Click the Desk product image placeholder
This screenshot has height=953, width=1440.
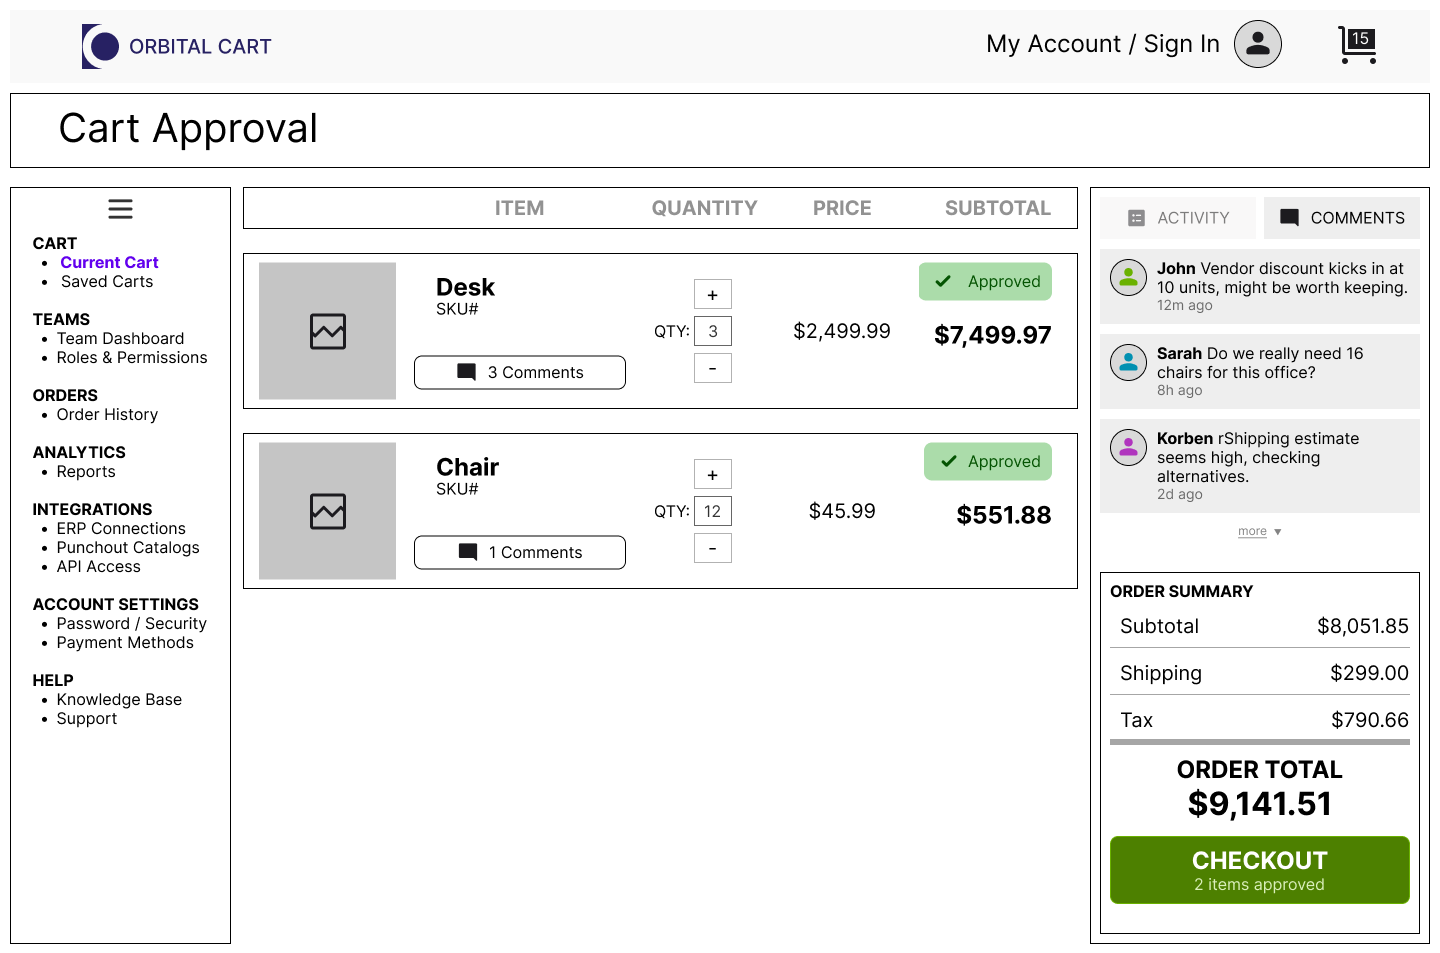(327, 331)
